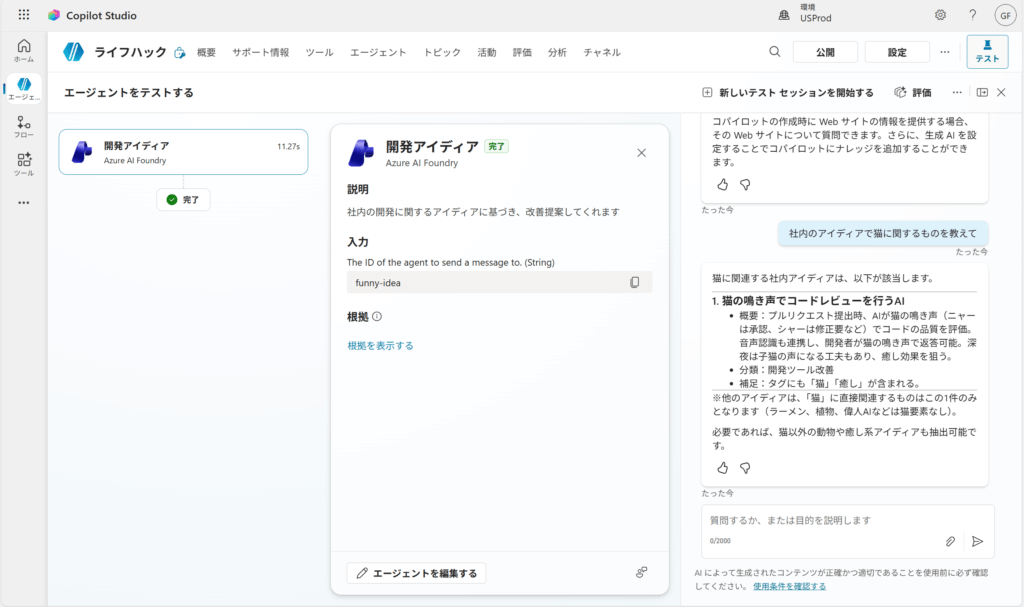Thumbs up the cat idea response
Image resolution: width=1024 pixels, height=607 pixels.
pos(723,467)
